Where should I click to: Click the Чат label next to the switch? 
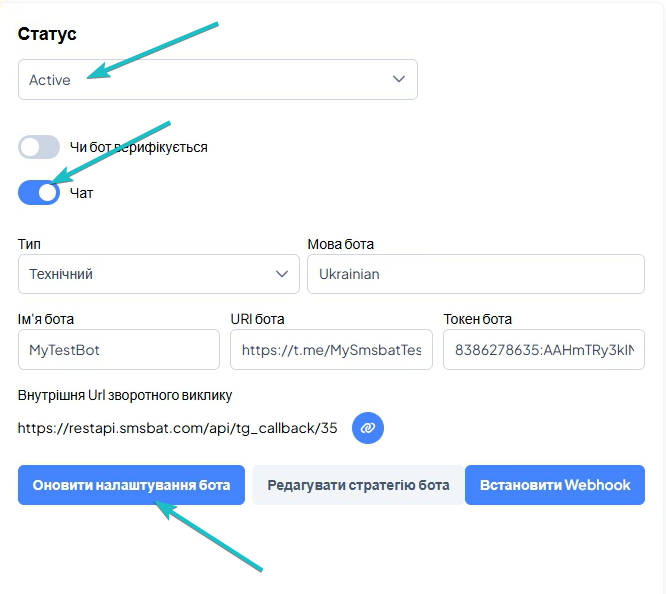point(82,193)
